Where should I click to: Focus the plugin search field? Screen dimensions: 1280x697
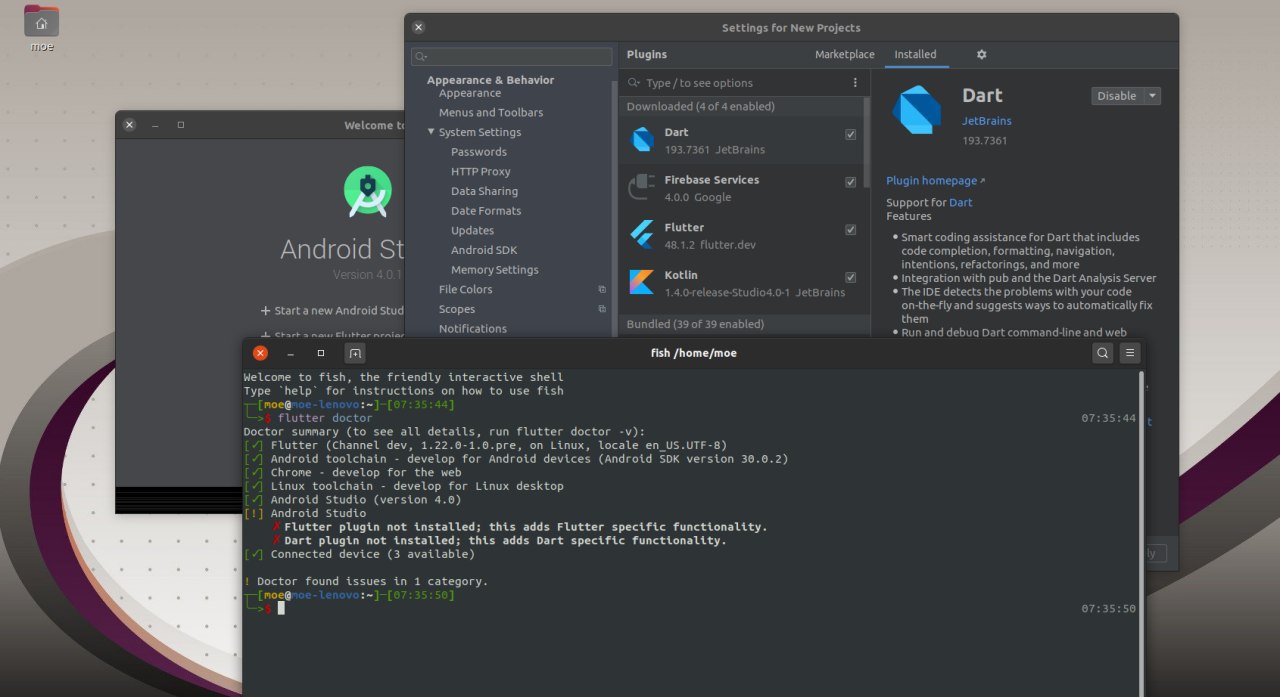735,83
